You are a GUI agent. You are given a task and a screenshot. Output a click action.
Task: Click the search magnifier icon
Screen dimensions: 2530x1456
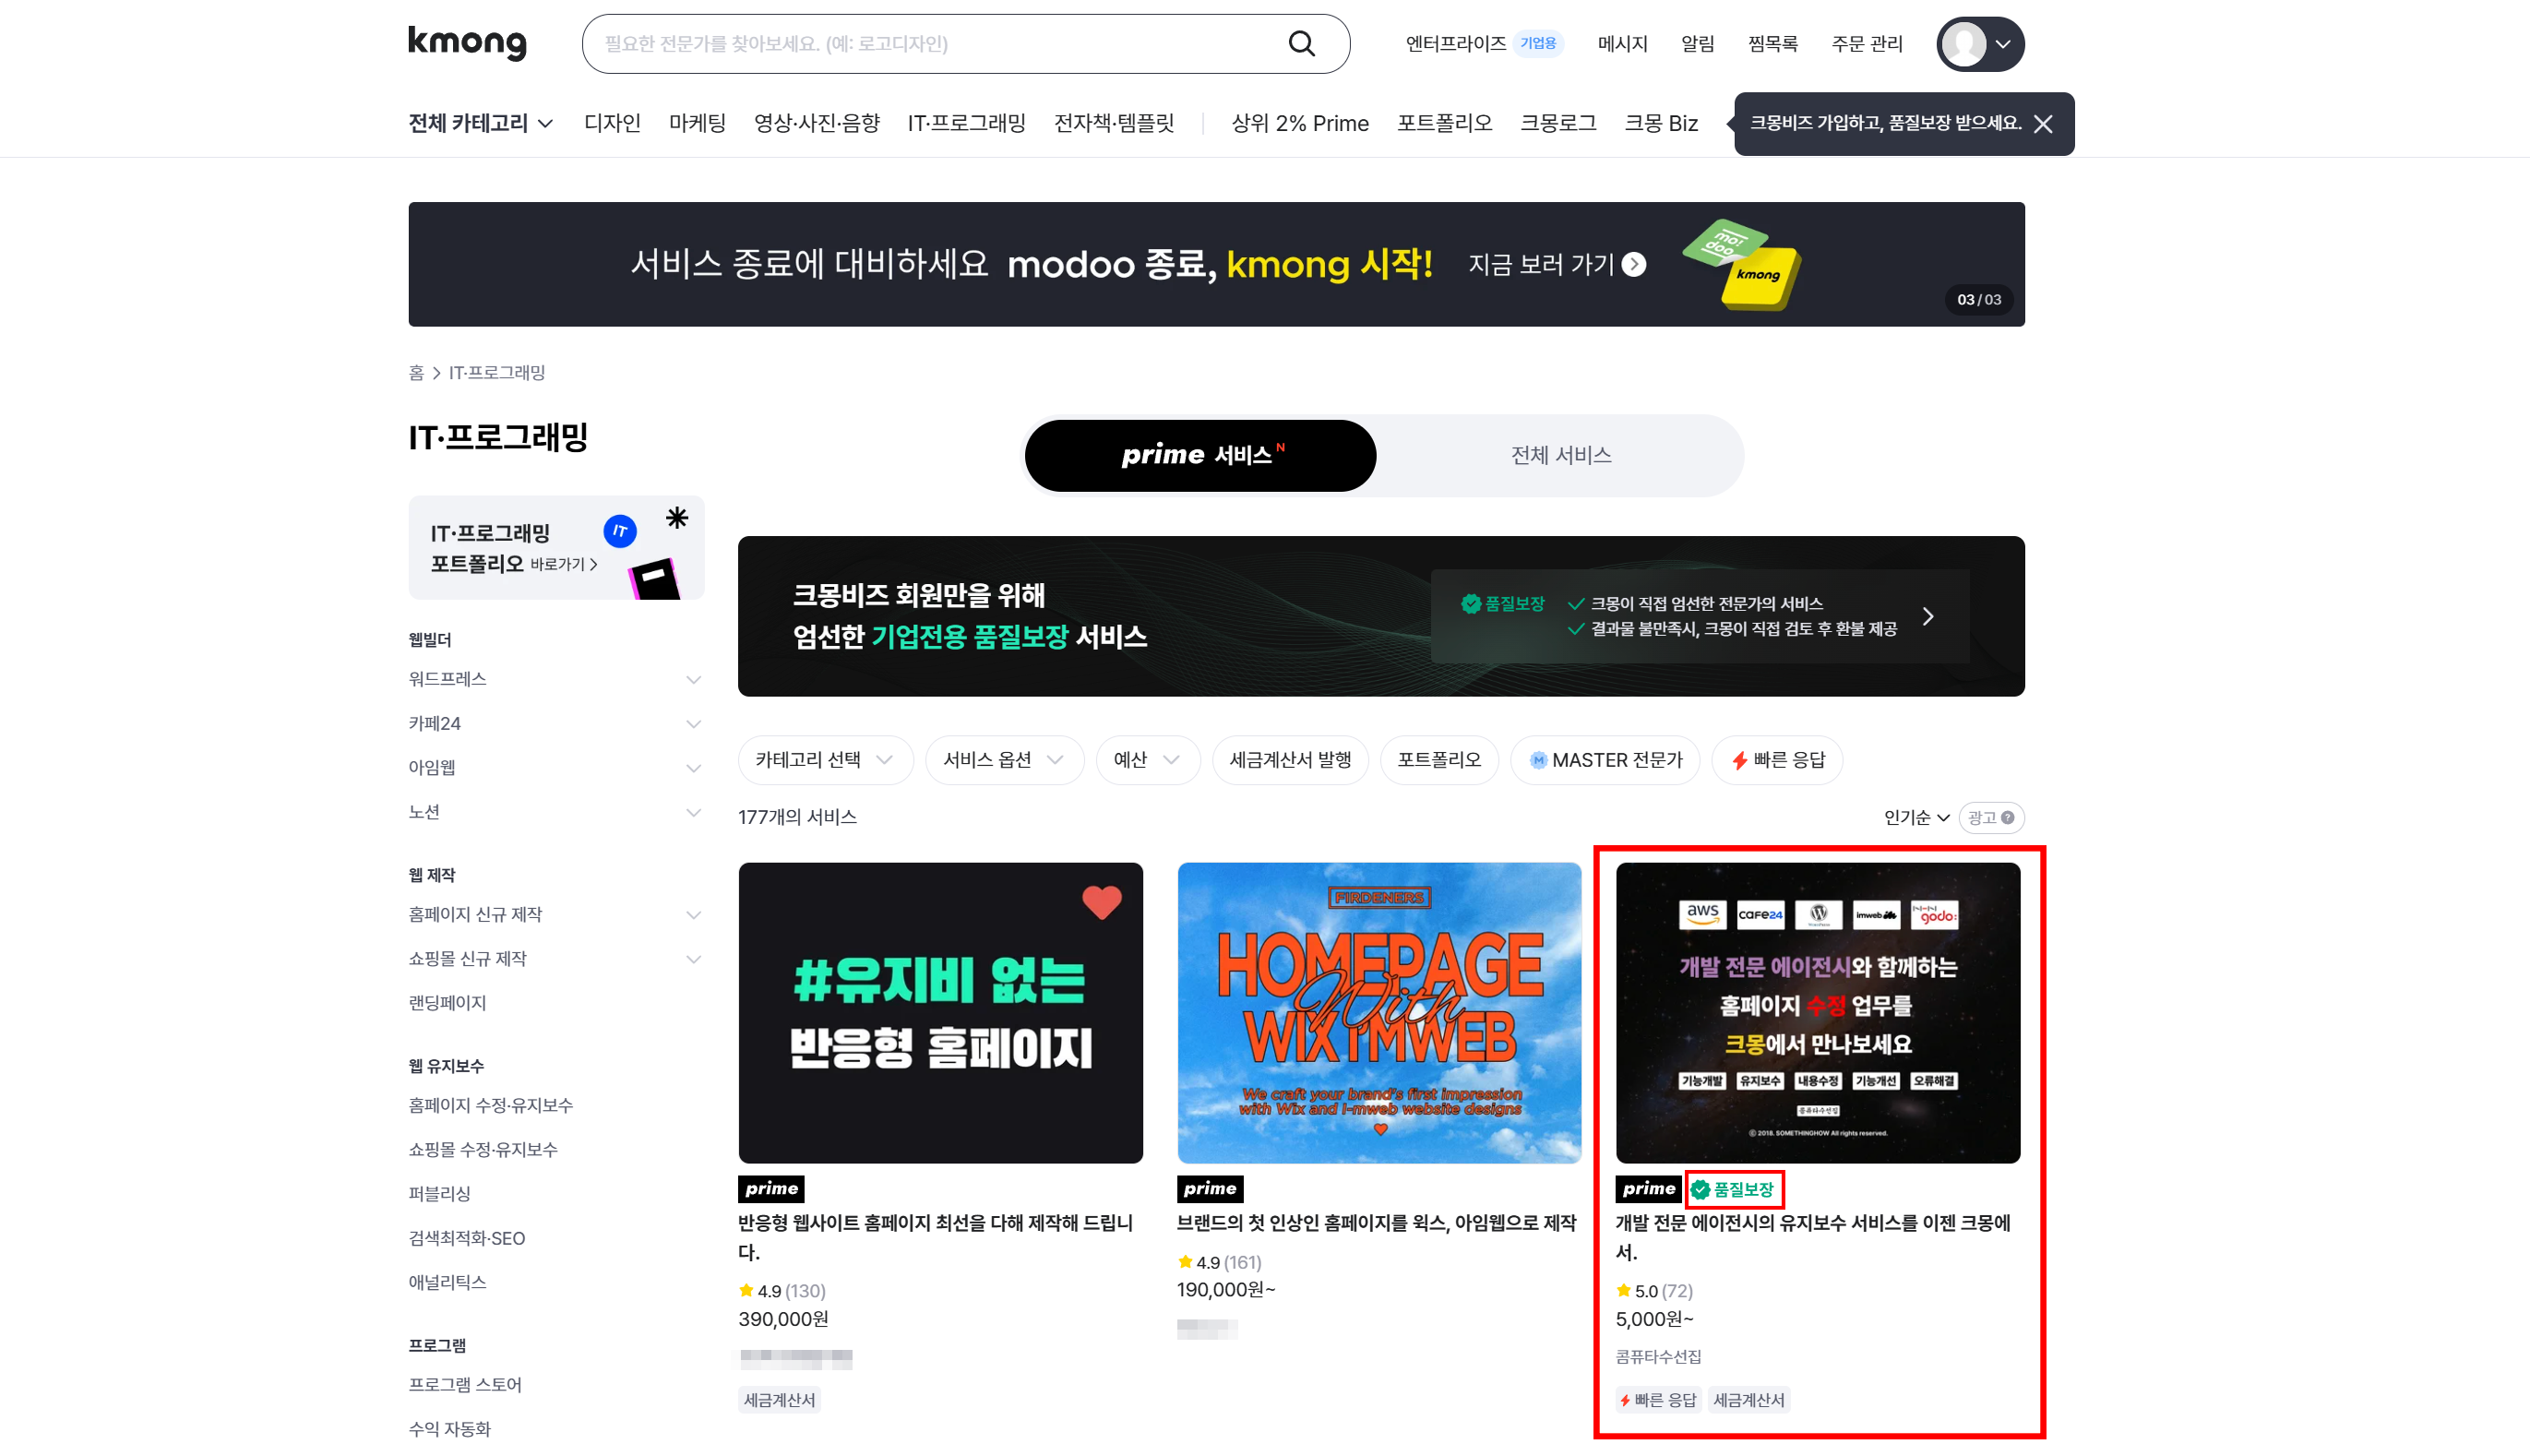(x=1301, y=43)
